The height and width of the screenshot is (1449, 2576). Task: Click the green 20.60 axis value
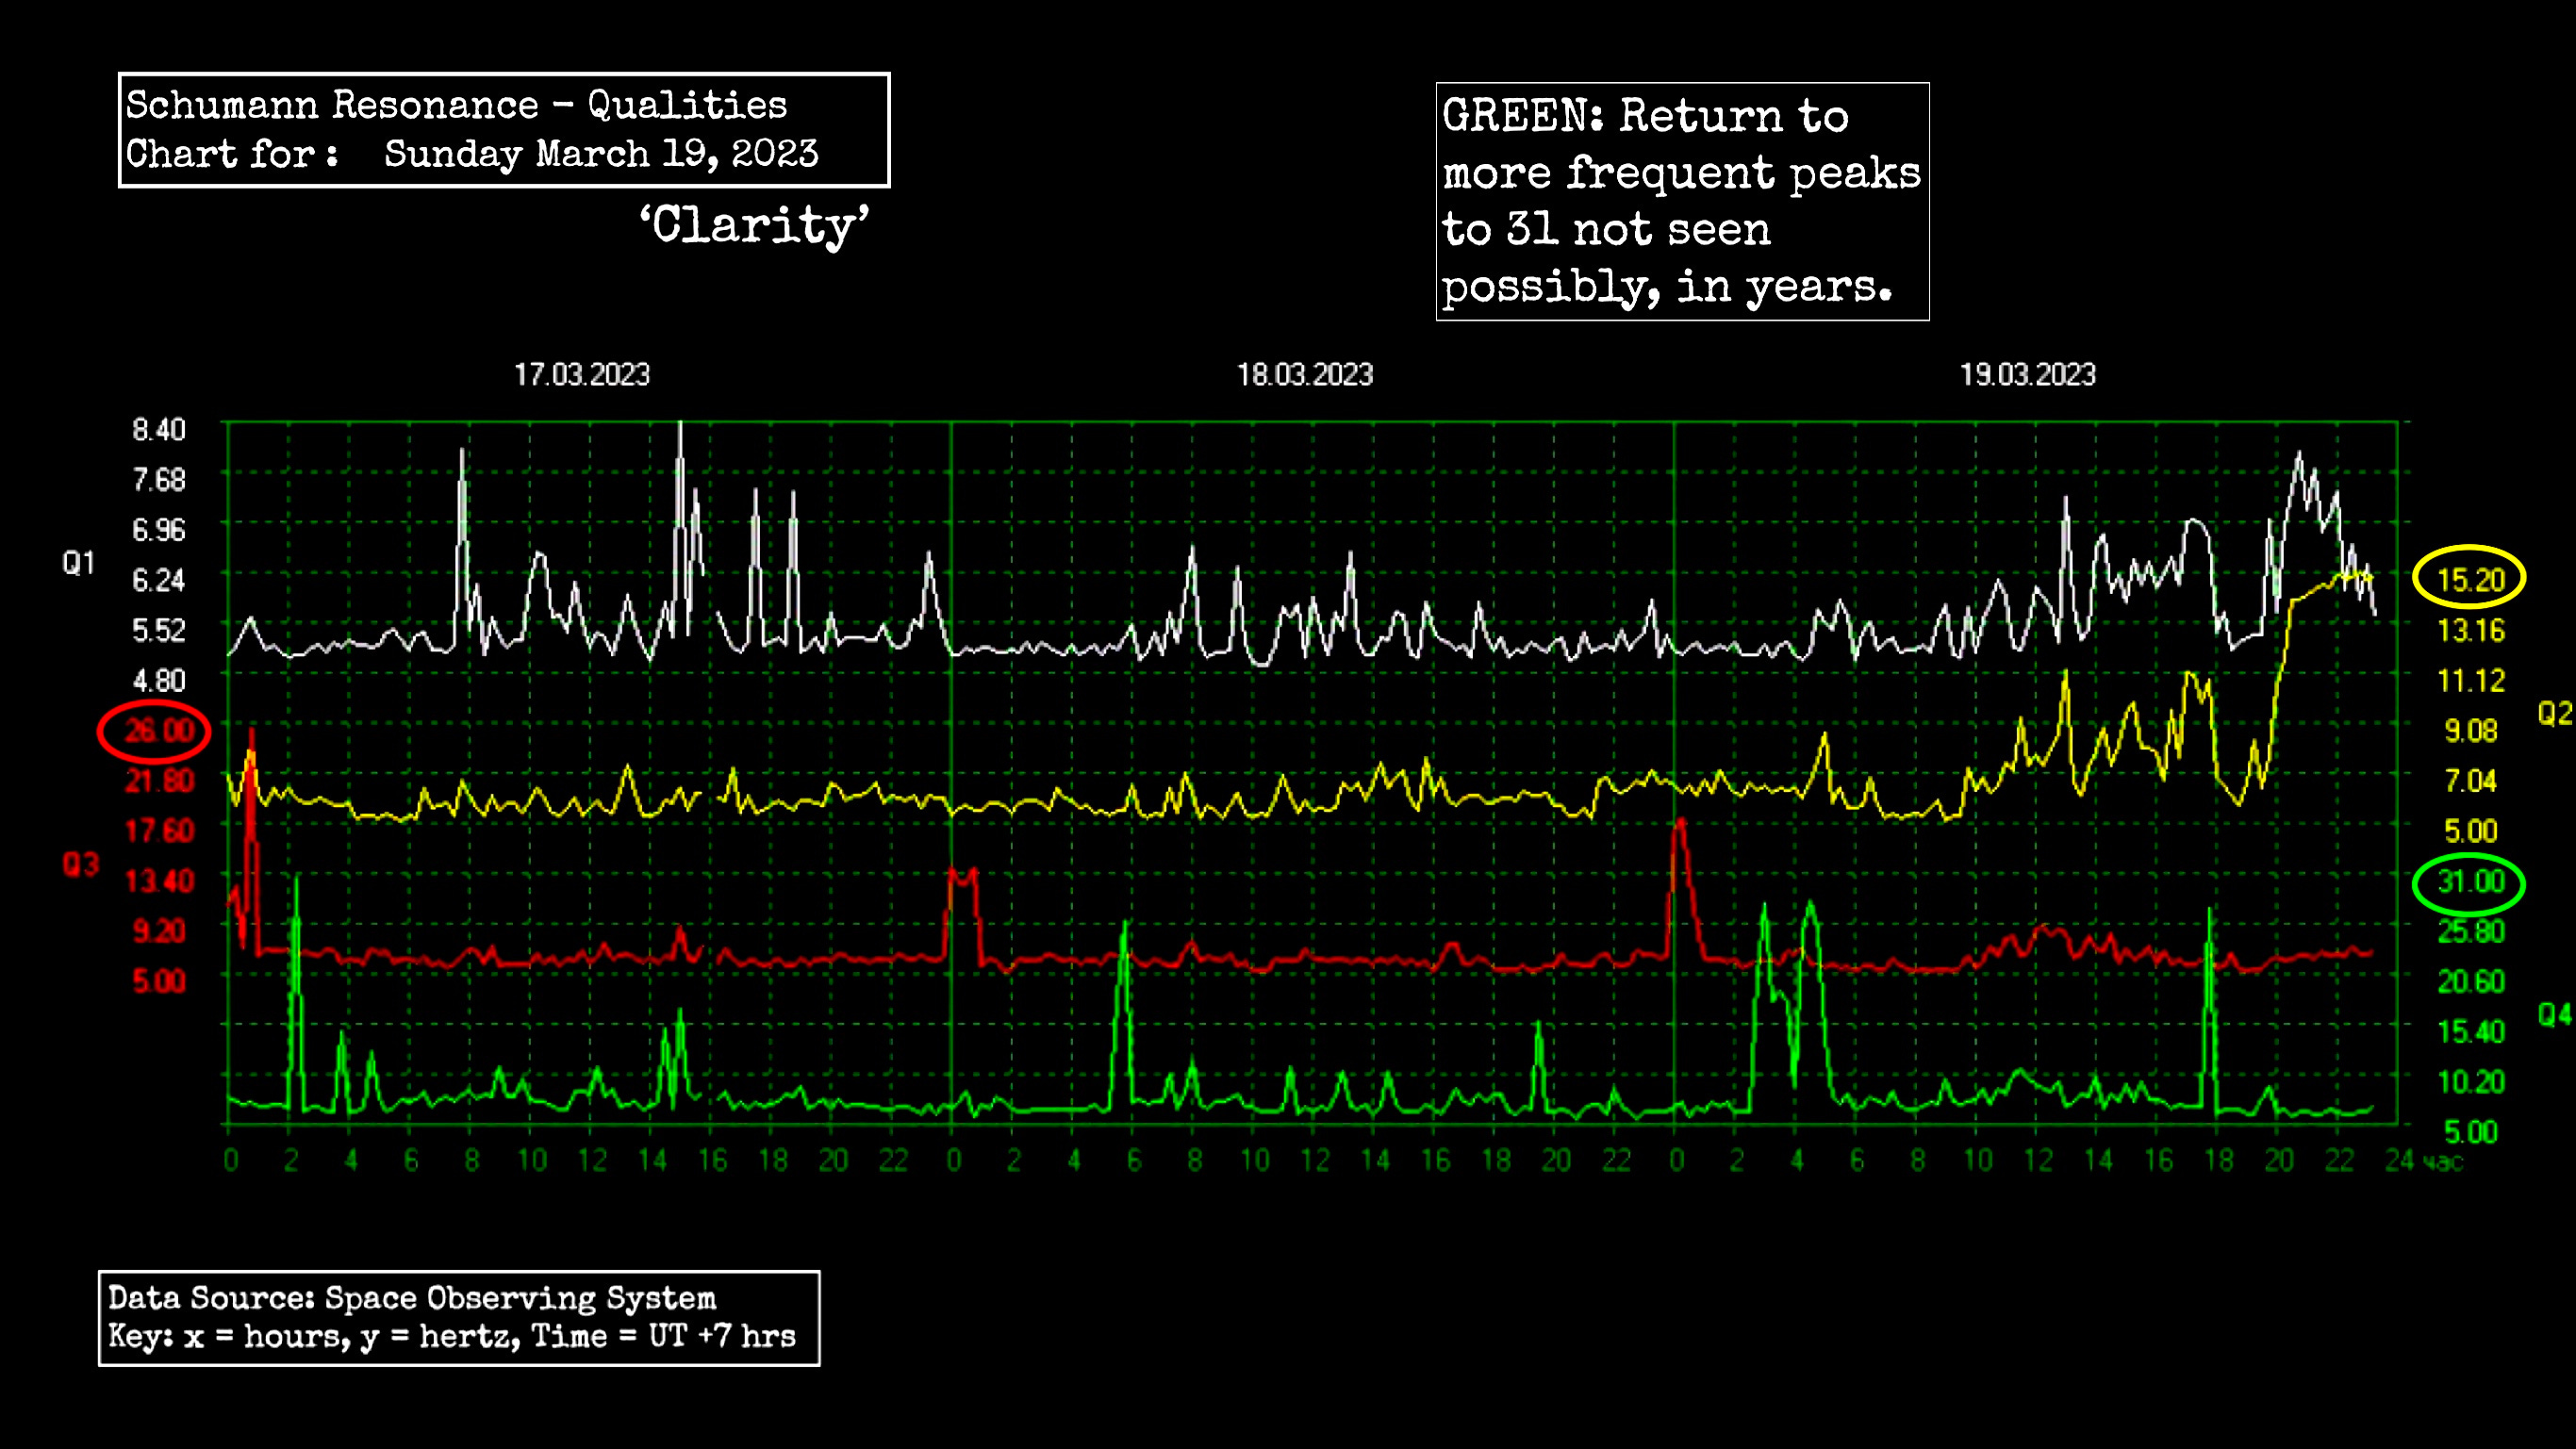(x=2471, y=981)
